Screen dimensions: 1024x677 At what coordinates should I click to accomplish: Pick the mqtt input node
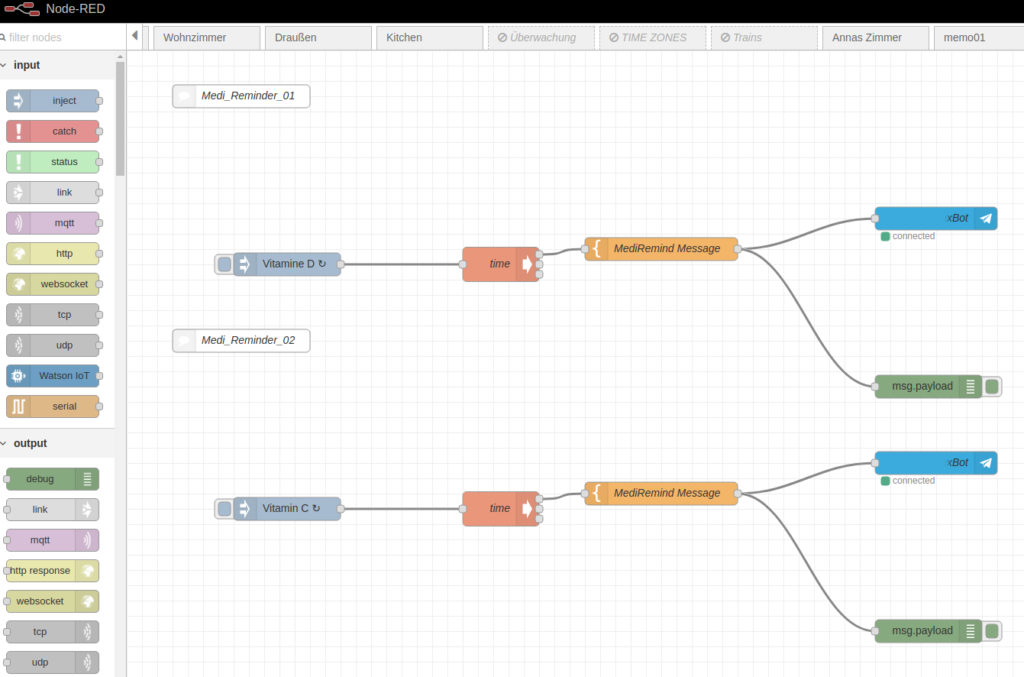pyautogui.click(x=53, y=223)
